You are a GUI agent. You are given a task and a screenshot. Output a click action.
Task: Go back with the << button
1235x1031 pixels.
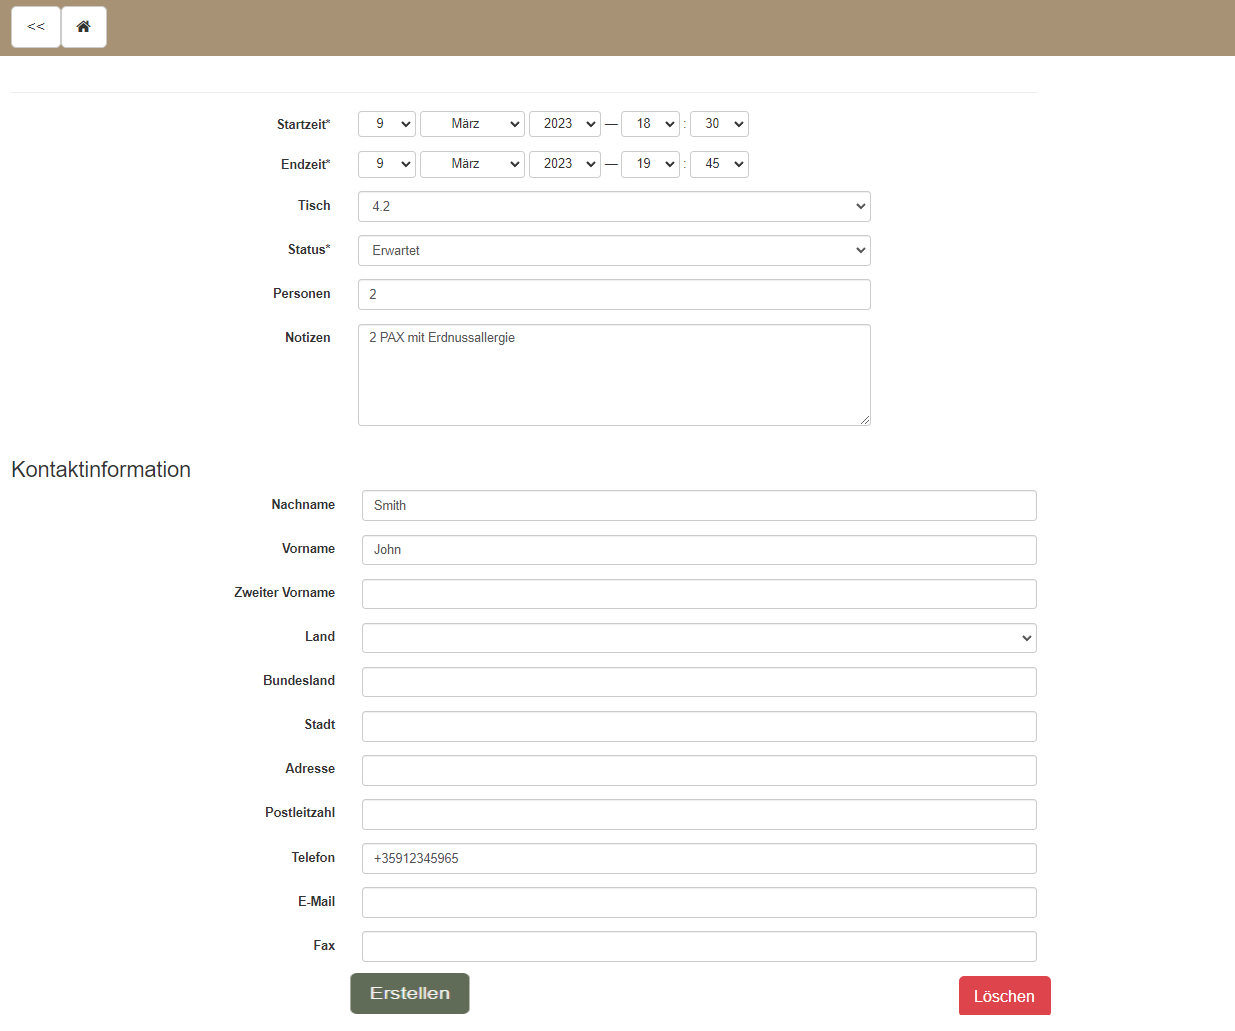coord(36,27)
